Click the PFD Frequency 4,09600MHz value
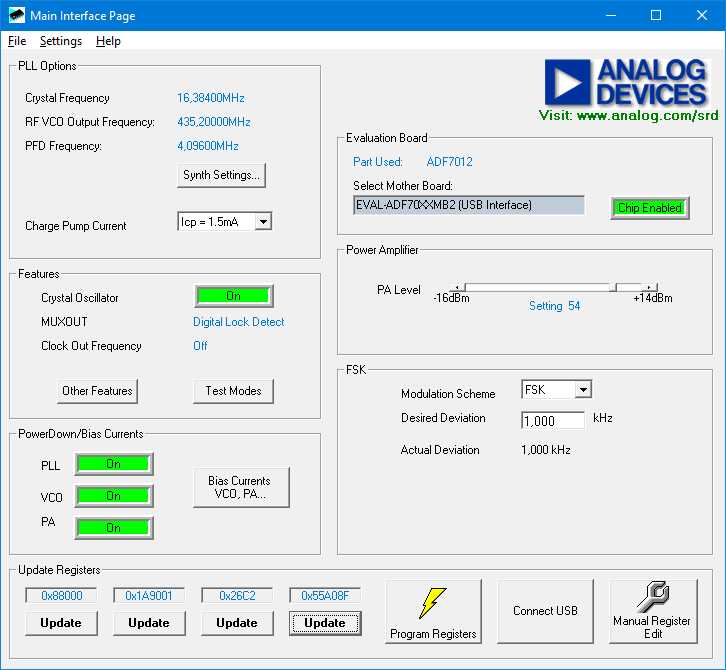The height and width of the screenshot is (670, 726). (x=207, y=146)
